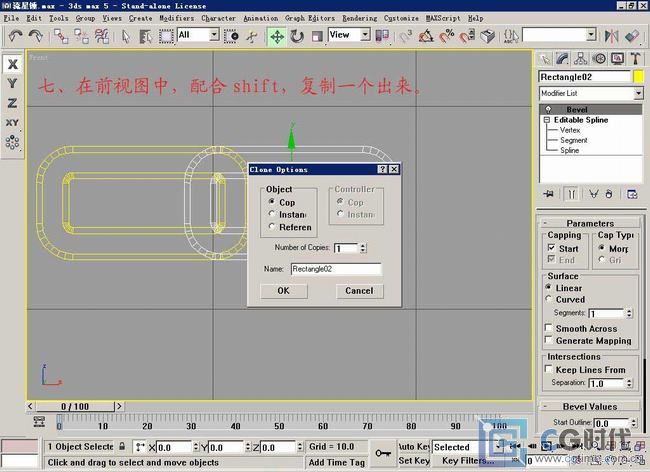650x472 pixels.
Task: Click the Redo arrow in toolbar
Action: 36,36
